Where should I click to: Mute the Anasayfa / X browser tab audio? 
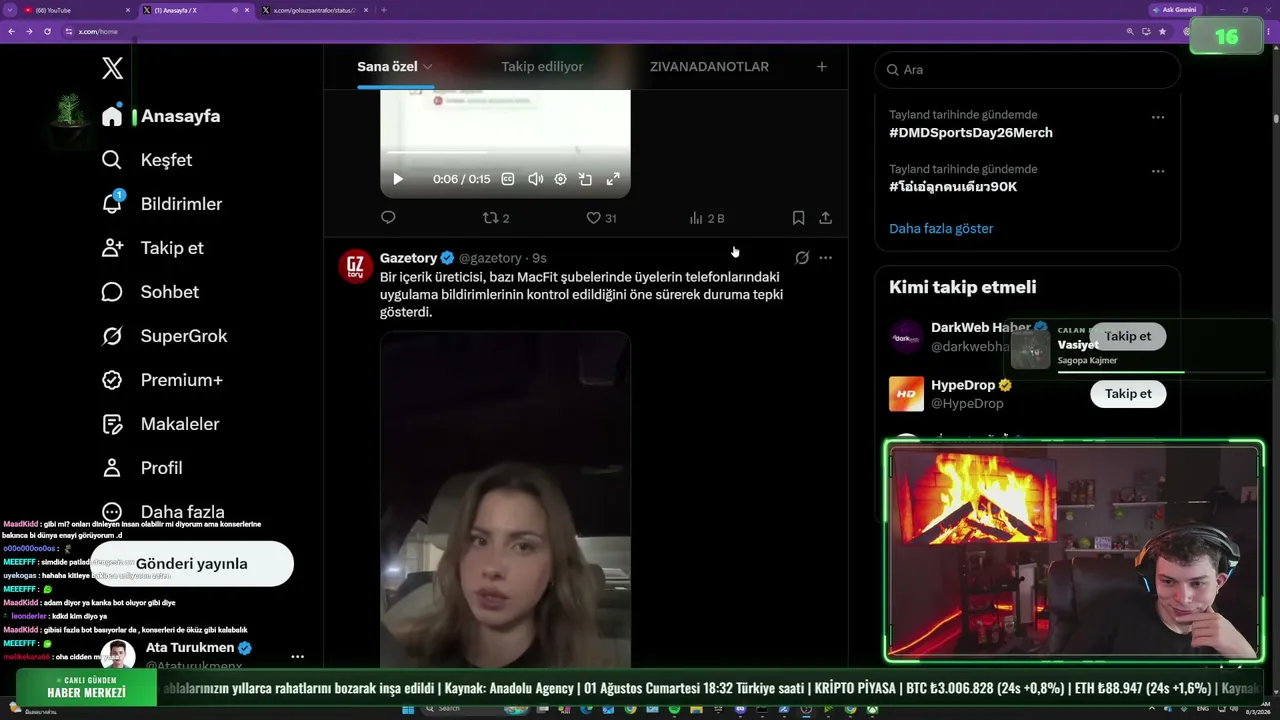pos(235,10)
